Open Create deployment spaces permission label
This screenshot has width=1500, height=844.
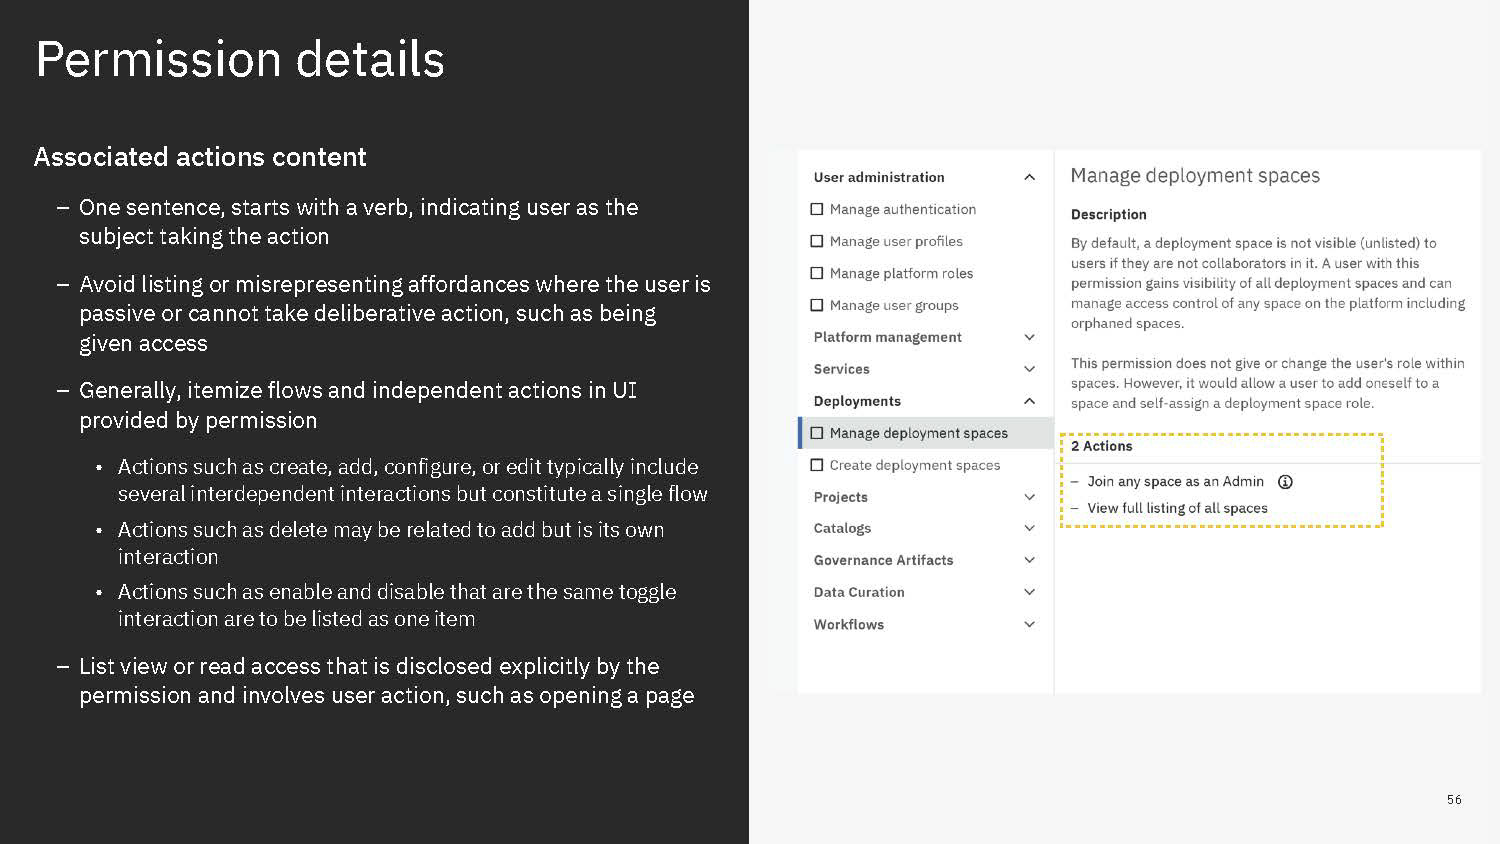click(915, 465)
